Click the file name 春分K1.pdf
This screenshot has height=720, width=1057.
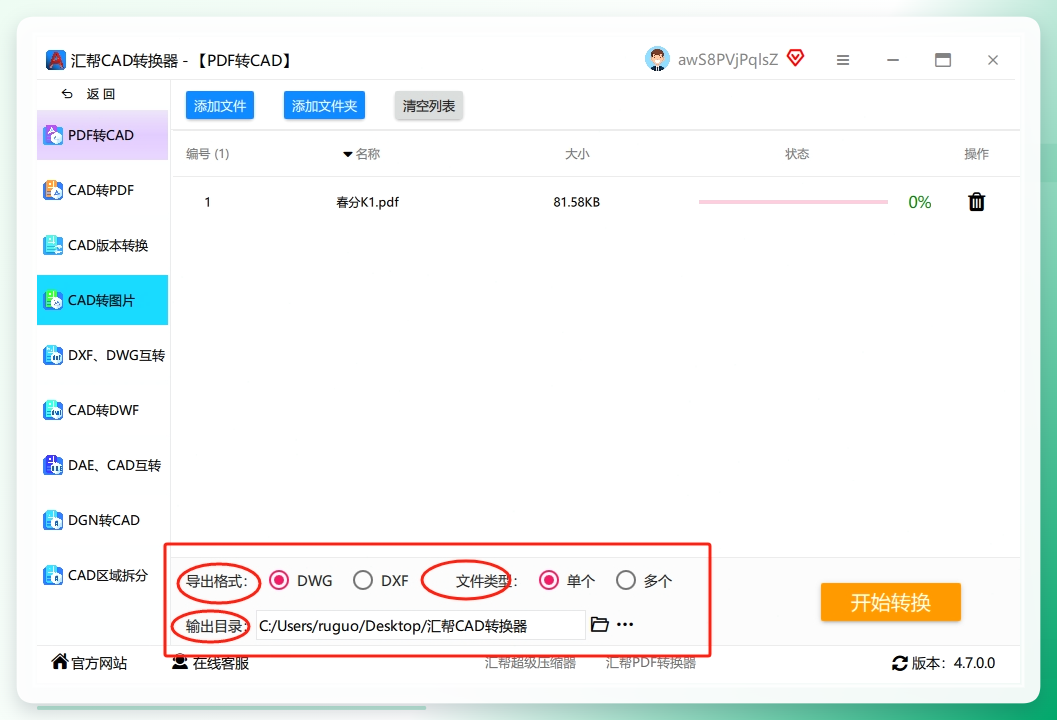[367, 202]
